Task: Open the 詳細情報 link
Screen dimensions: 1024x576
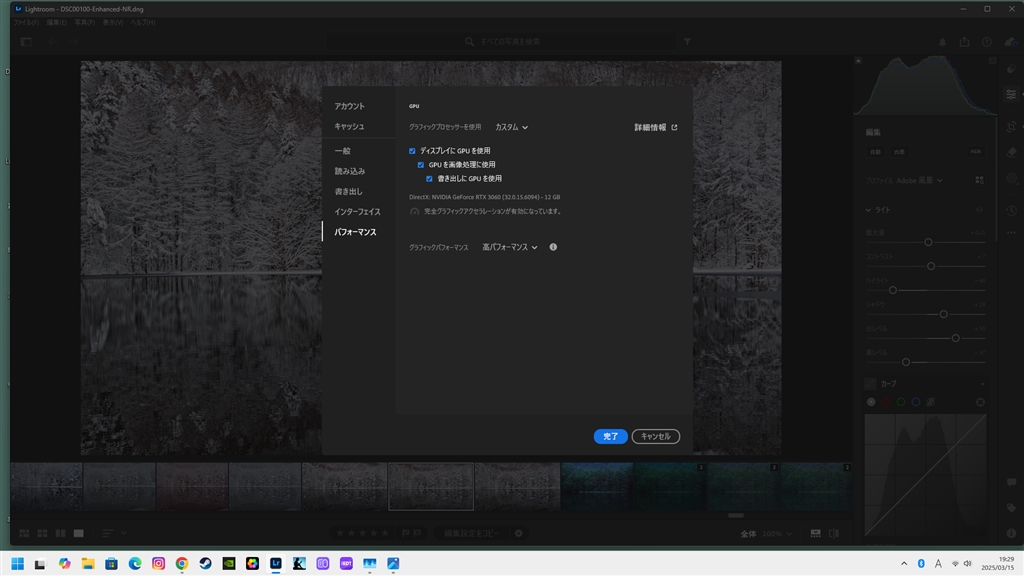Action: point(656,127)
